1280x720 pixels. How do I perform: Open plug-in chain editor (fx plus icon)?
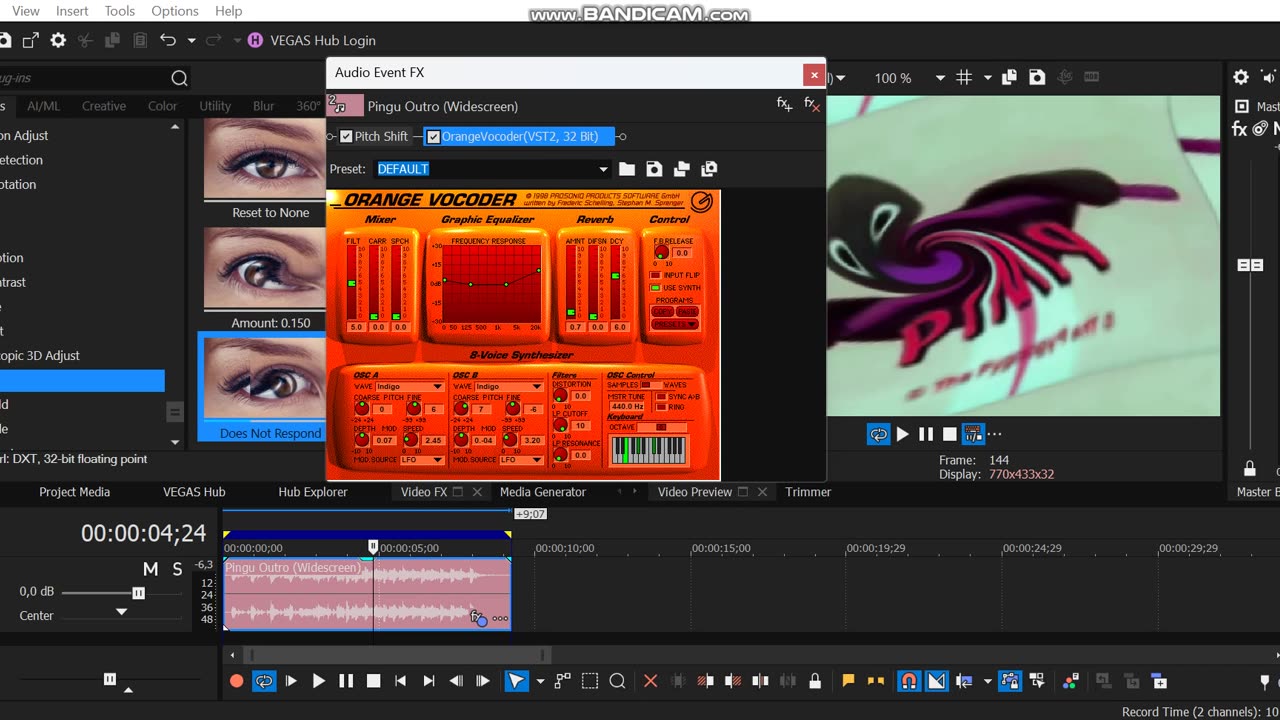785,104
